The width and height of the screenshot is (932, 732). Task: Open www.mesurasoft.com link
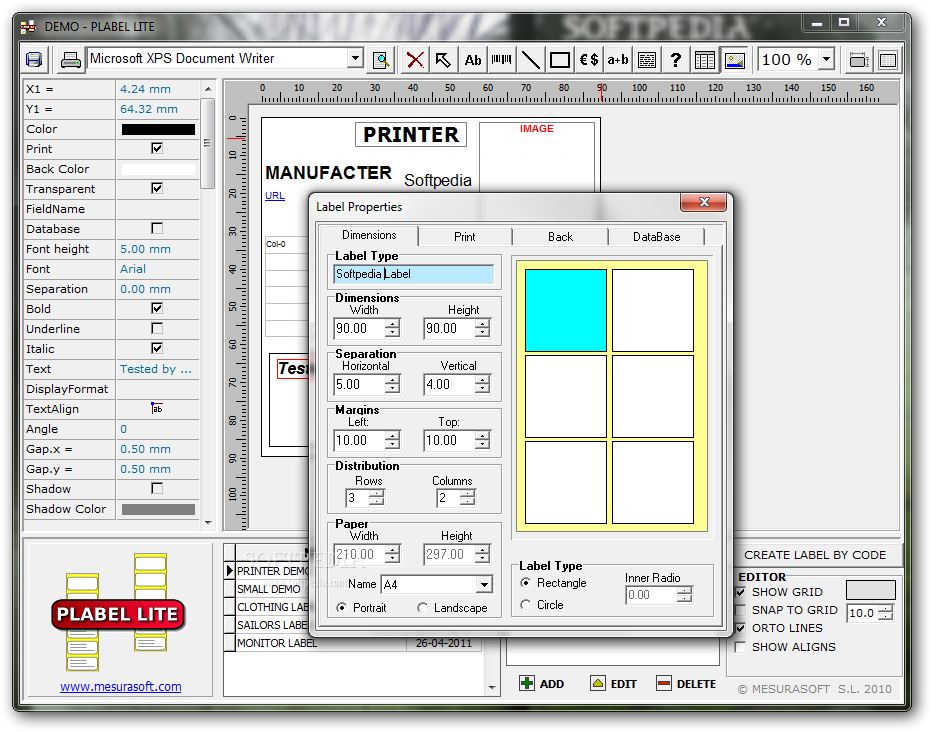click(121, 687)
